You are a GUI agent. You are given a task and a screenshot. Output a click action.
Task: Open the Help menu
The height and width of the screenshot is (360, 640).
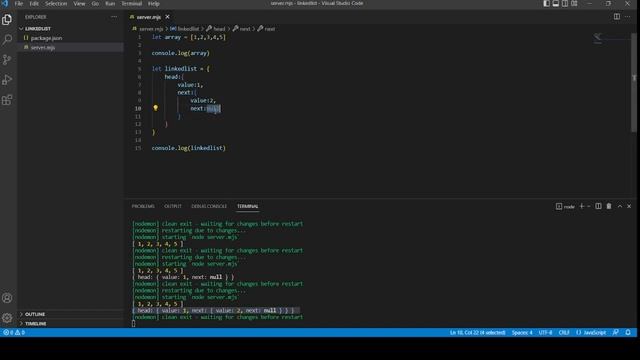tap(153, 4)
